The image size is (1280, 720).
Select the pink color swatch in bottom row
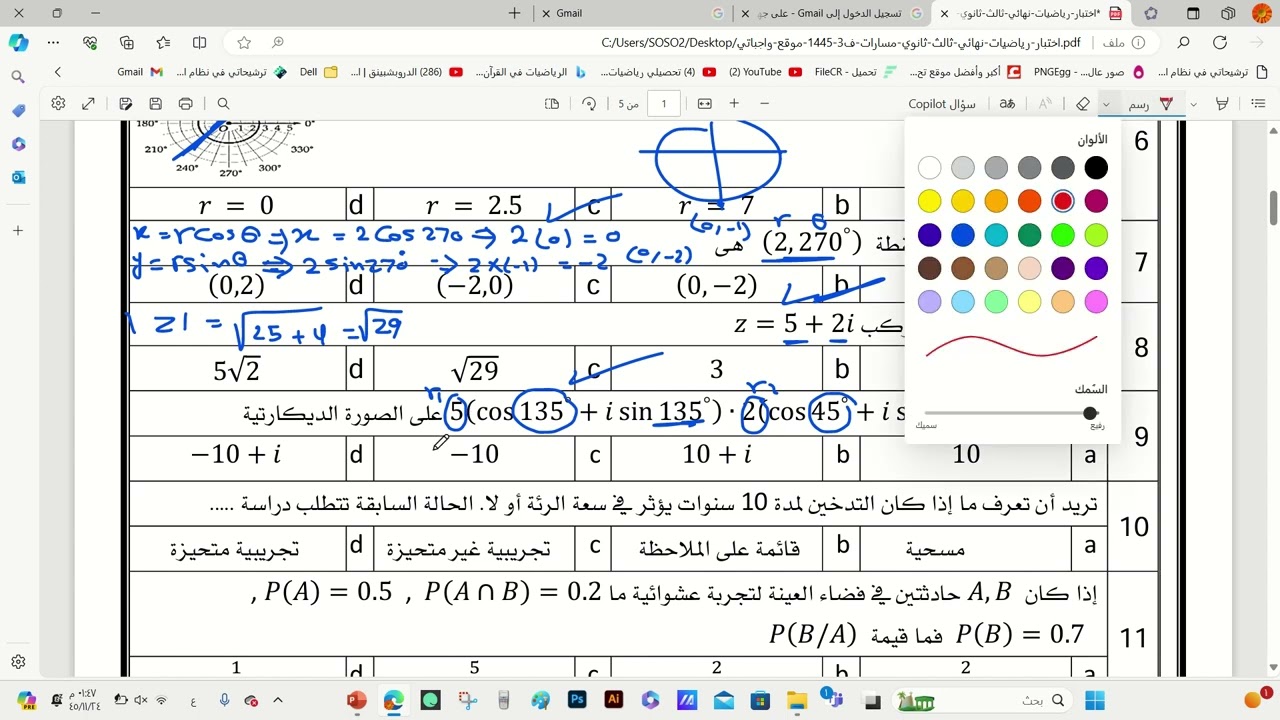[x=1096, y=302]
